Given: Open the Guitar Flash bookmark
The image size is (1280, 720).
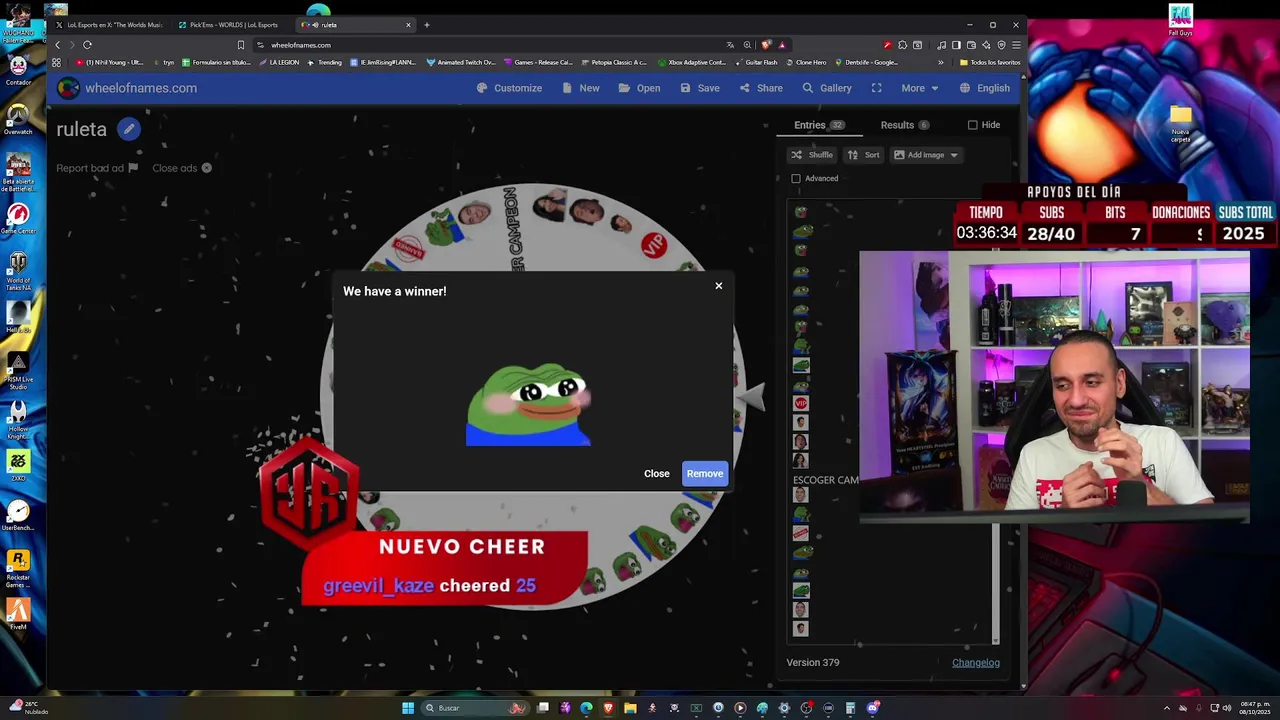Looking at the screenshot, I should (x=756, y=62).
